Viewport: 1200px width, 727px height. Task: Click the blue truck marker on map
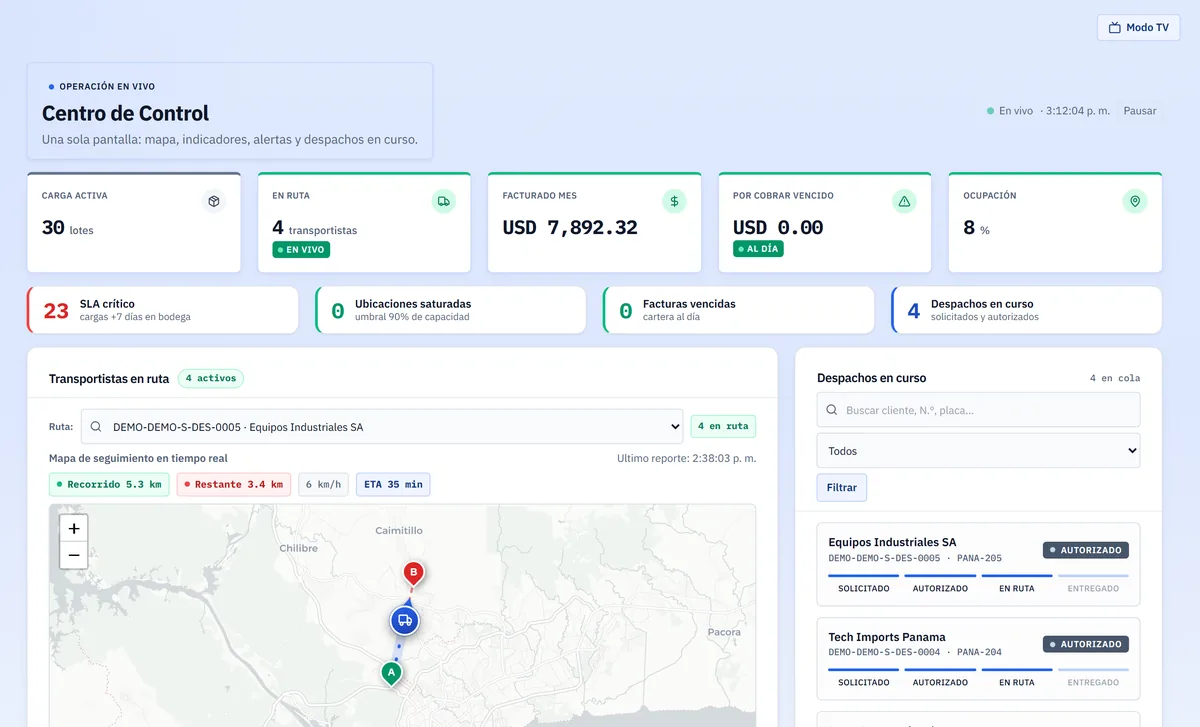[404, 621]
